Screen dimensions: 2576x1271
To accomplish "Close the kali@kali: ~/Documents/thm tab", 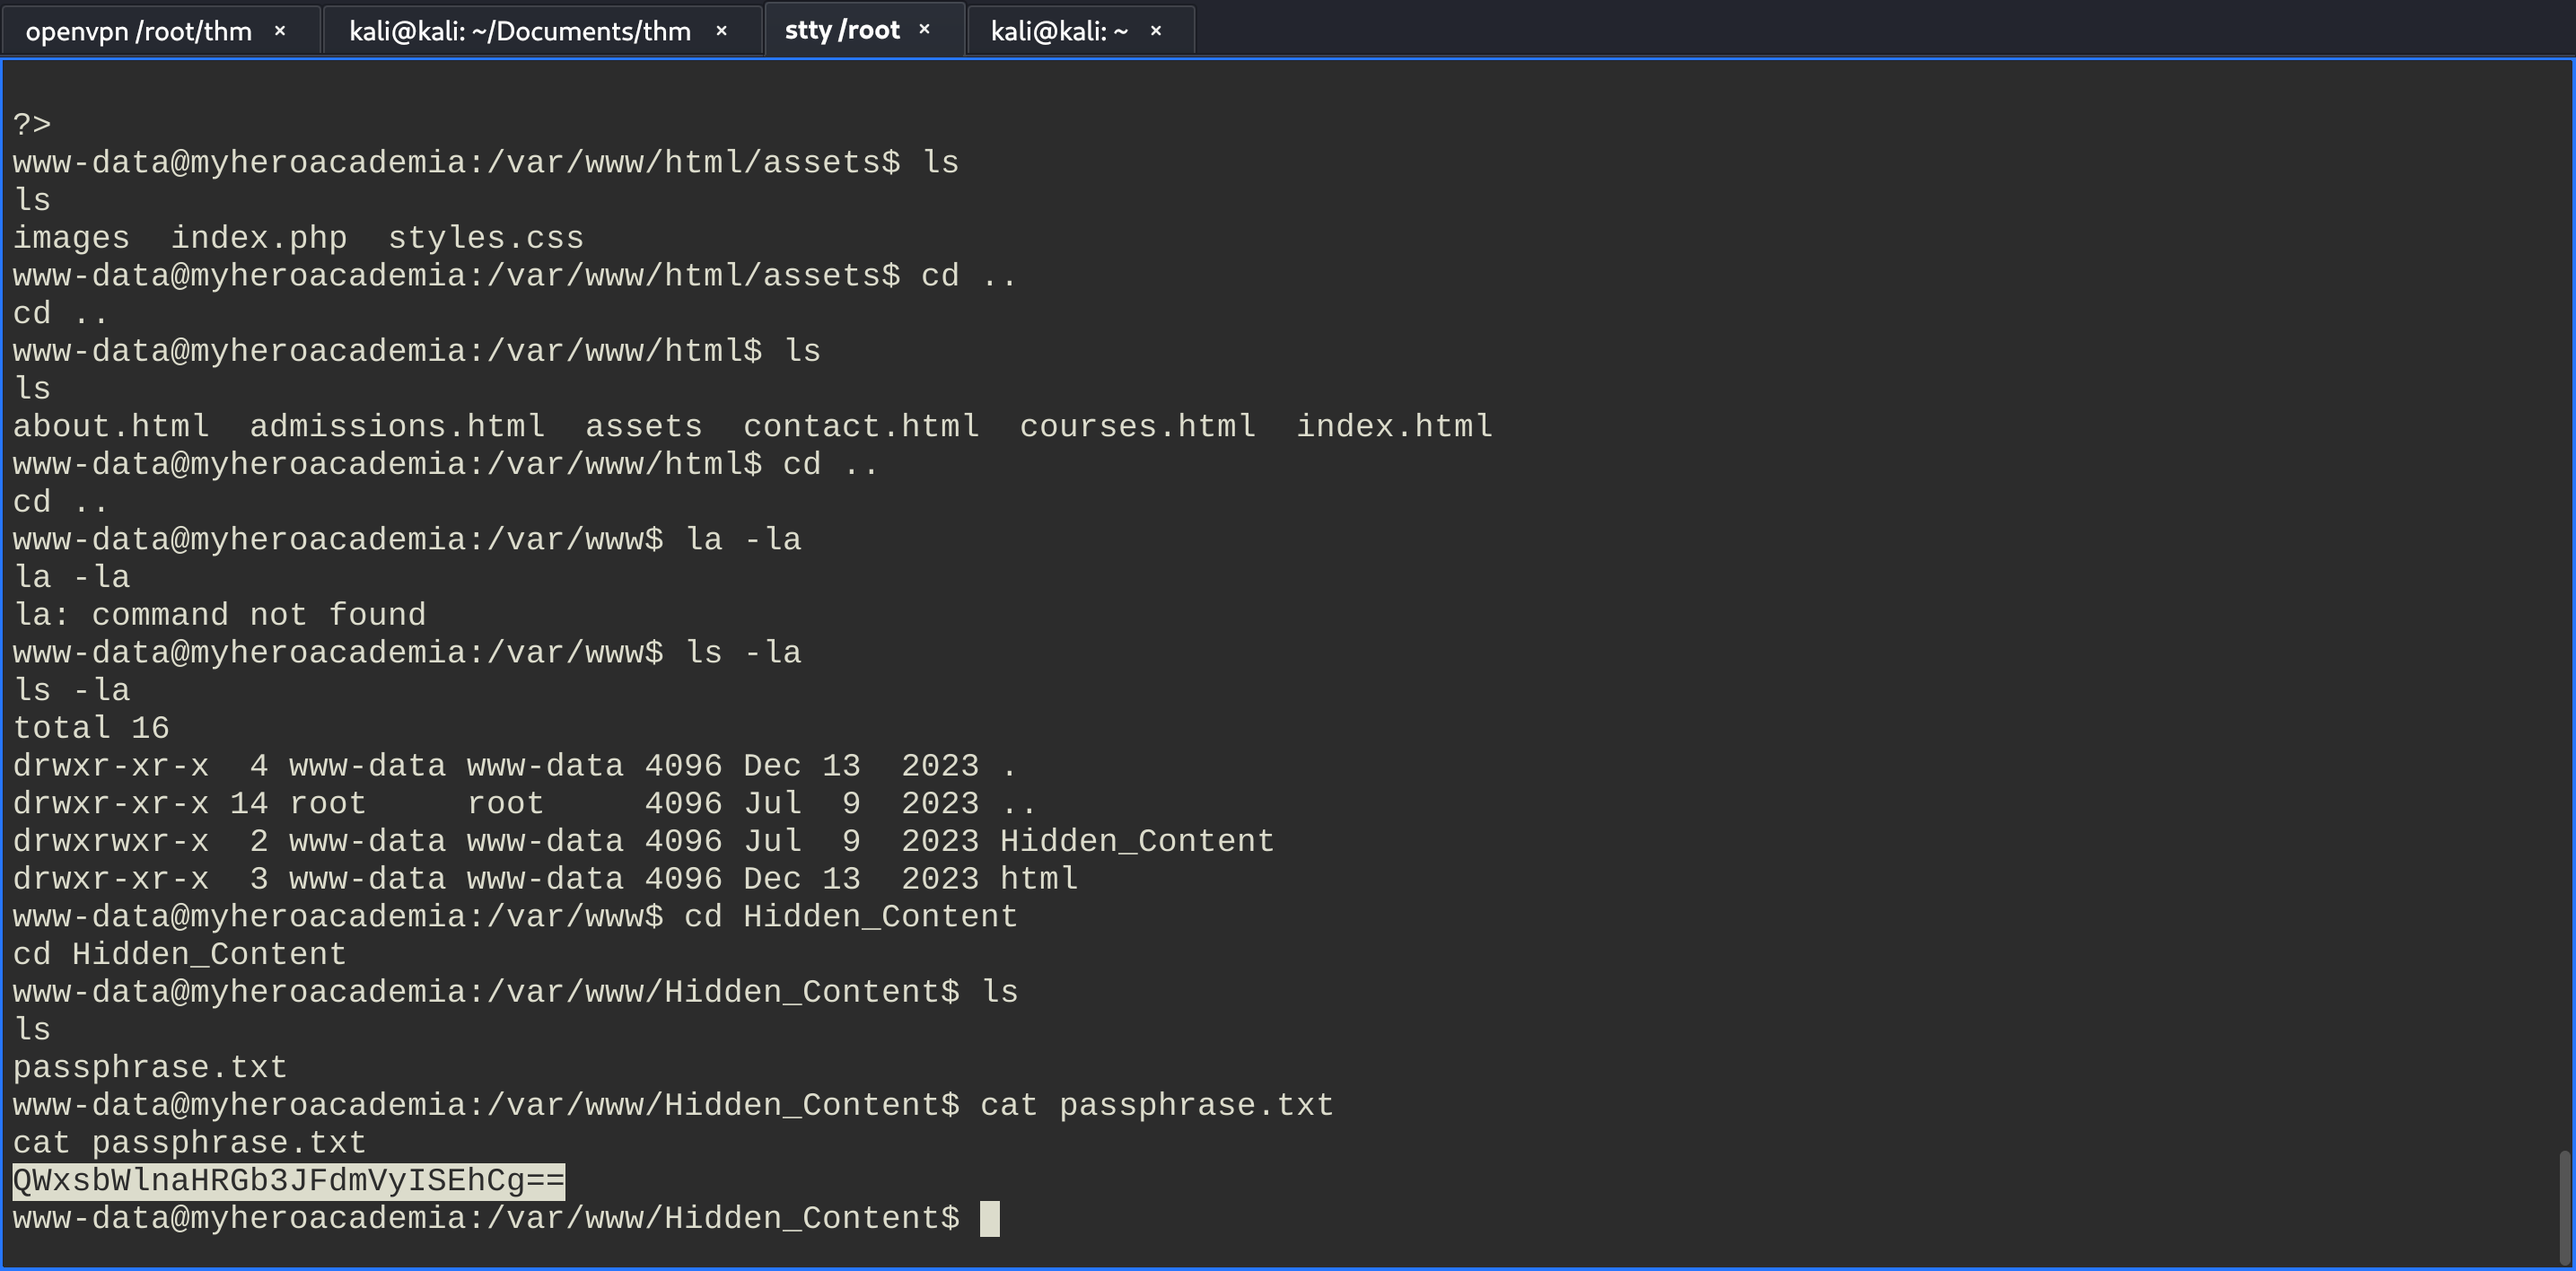I will point(721,31).
